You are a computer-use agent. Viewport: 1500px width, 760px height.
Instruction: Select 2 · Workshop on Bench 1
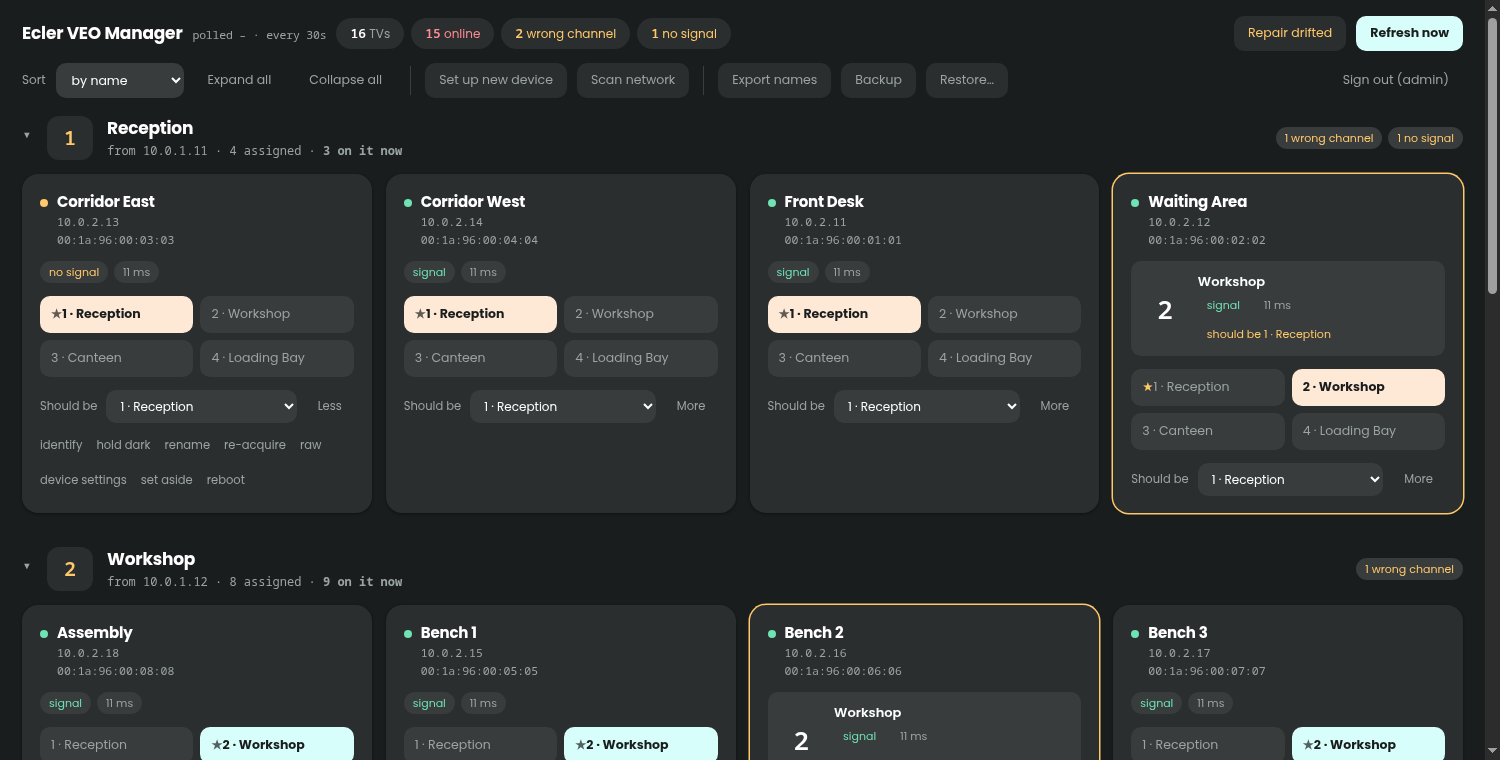(x=641, y=744)
